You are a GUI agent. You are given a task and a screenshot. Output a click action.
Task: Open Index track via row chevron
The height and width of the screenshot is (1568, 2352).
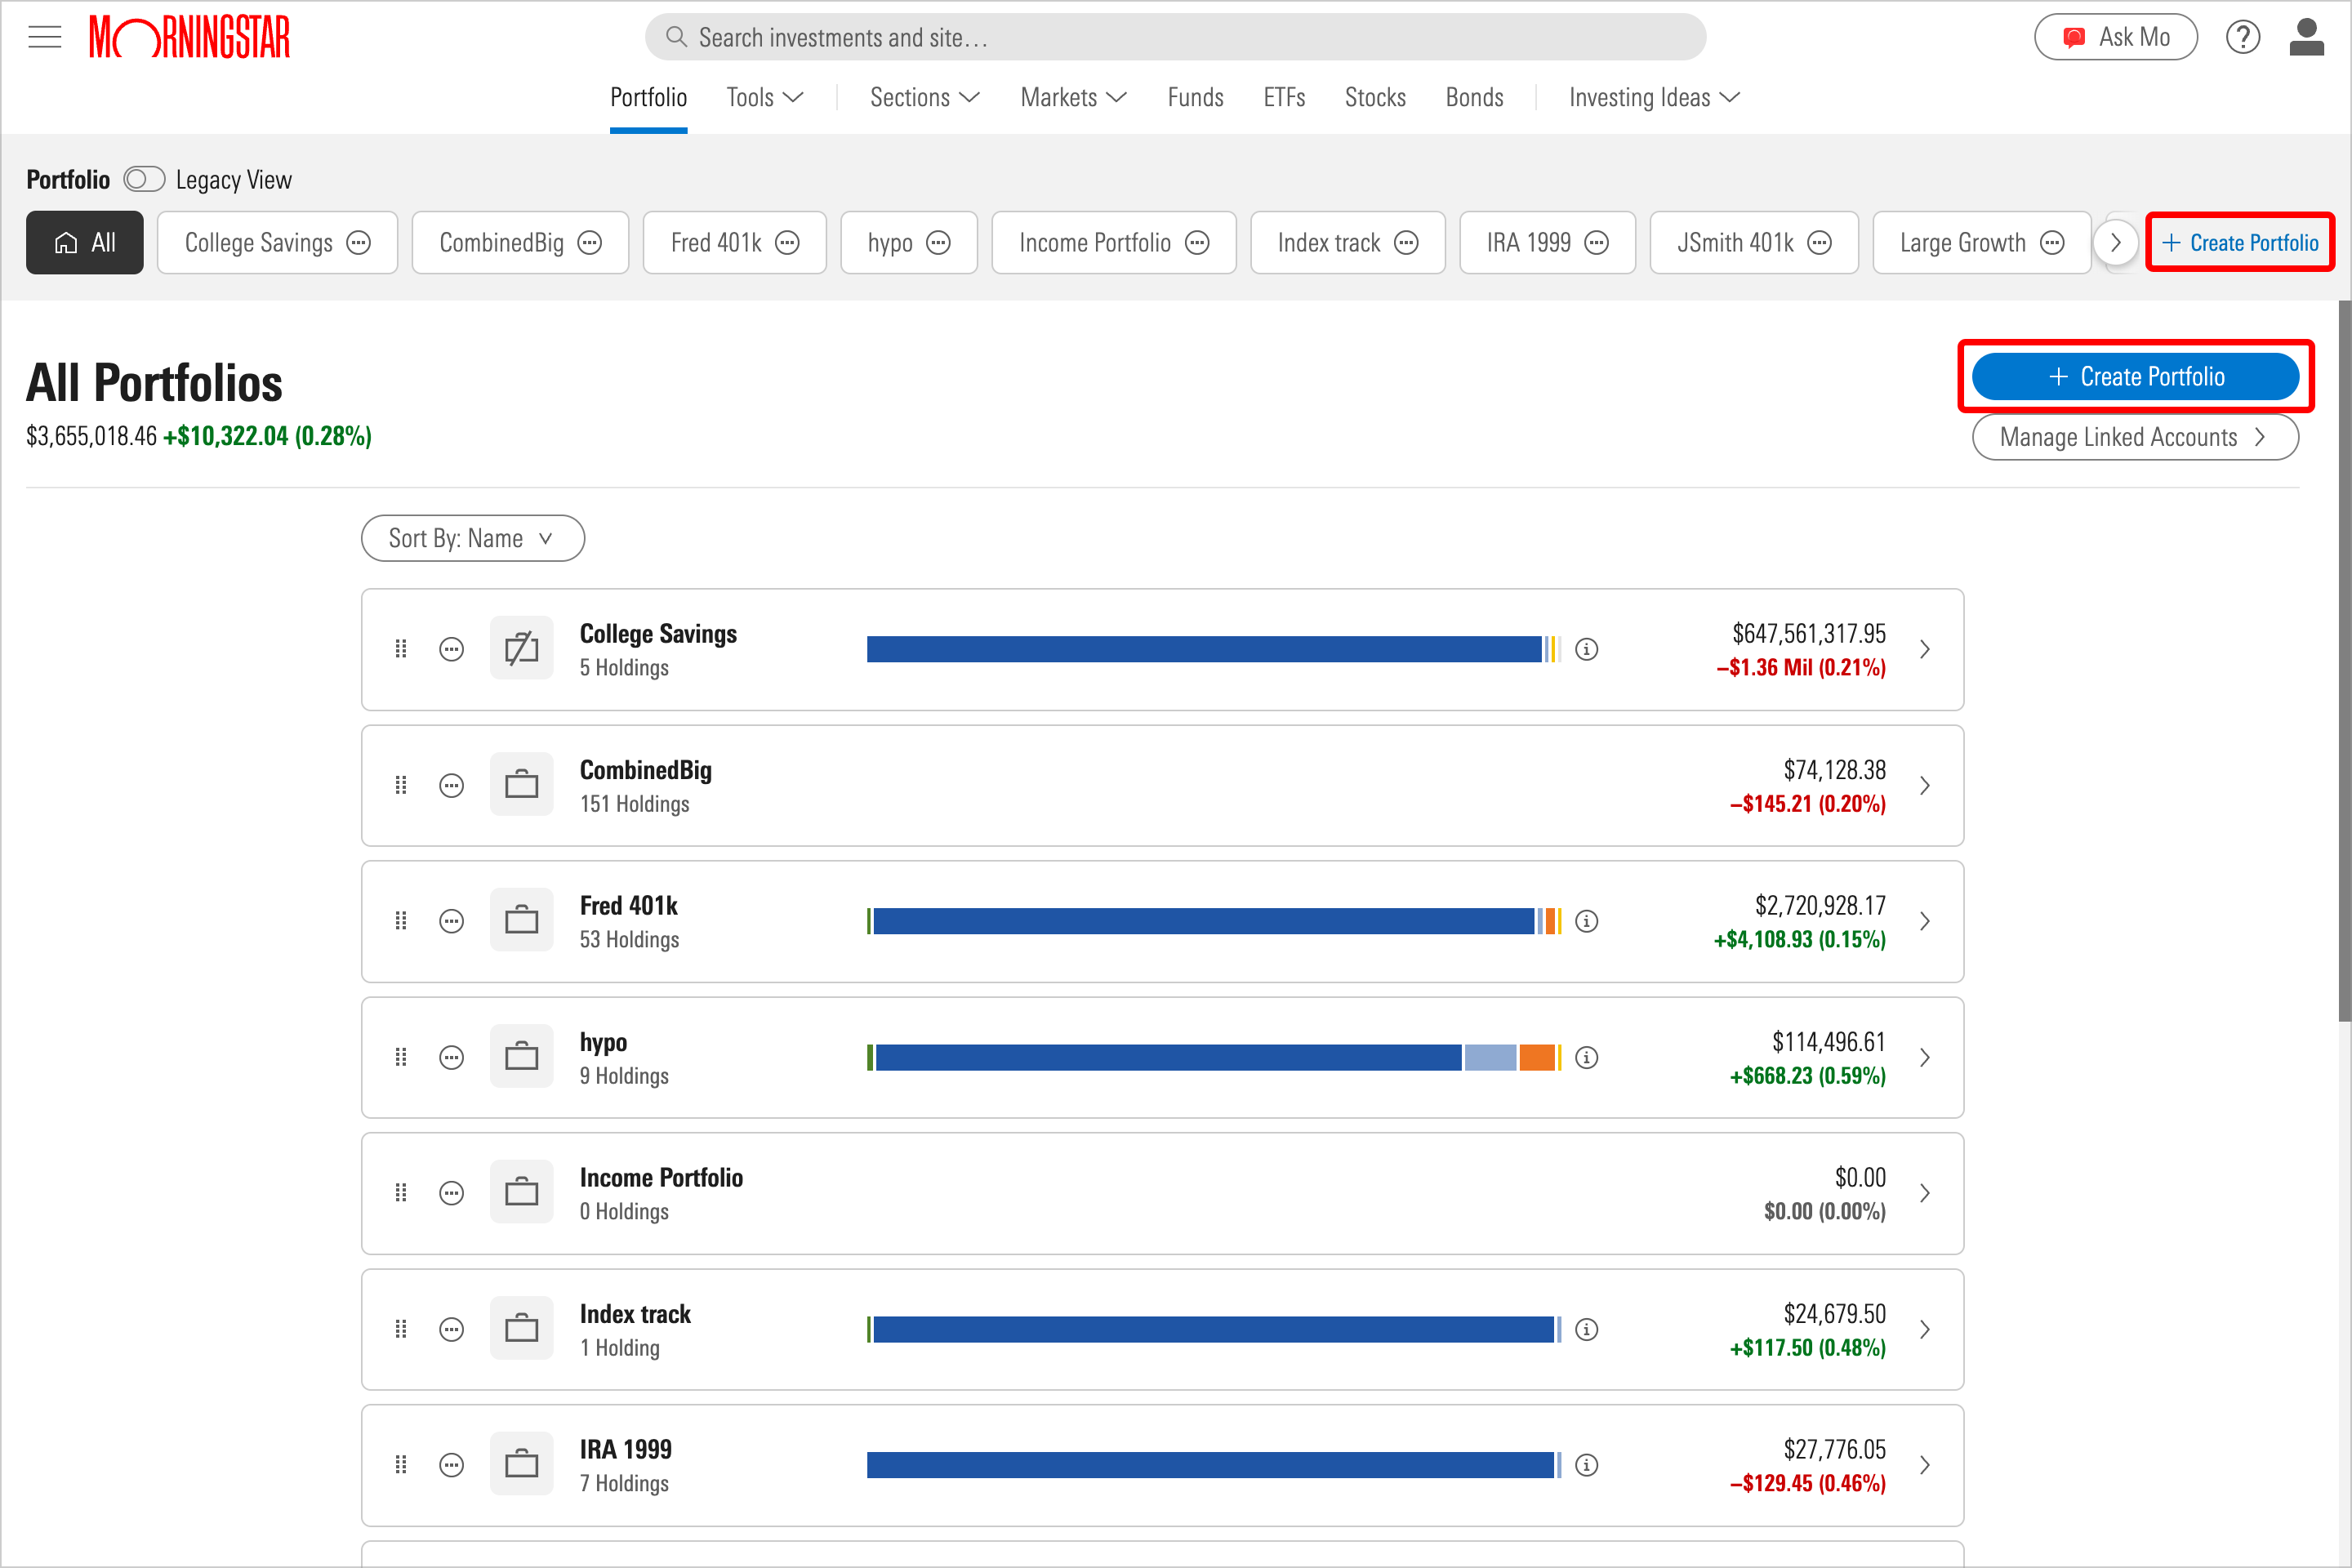tap(1925, 1330)
